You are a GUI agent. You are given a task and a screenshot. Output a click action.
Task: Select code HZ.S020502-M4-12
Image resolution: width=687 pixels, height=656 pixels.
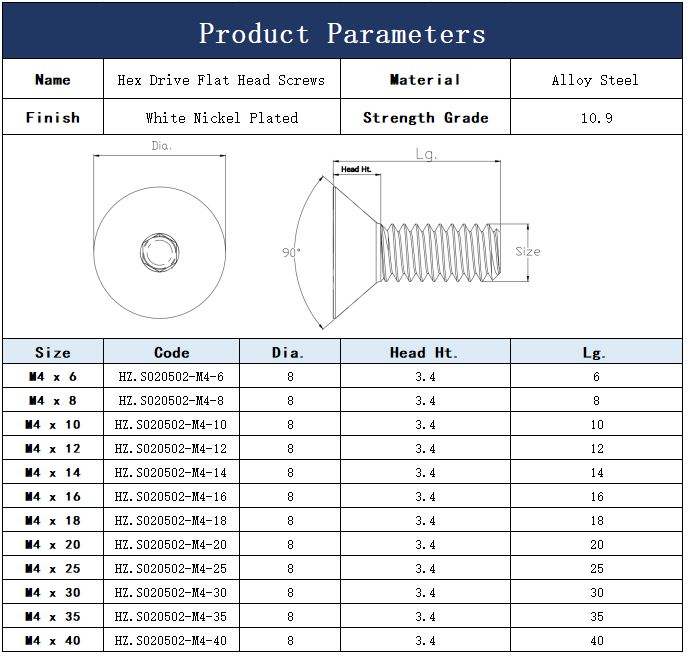click(172, 449)
